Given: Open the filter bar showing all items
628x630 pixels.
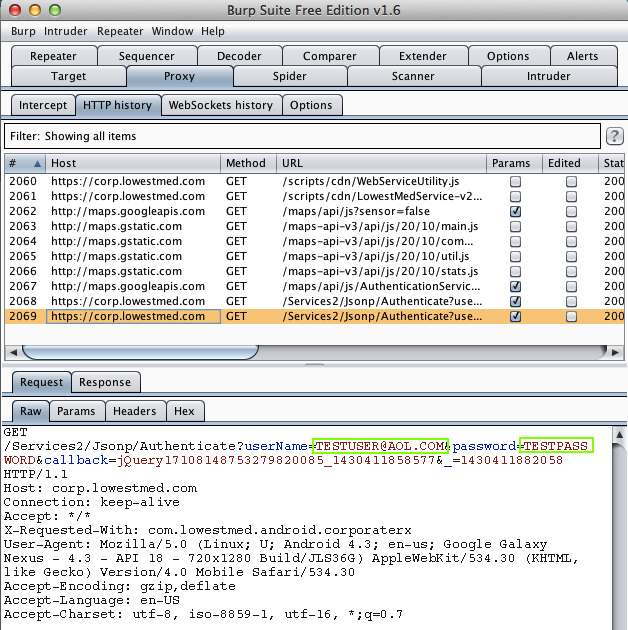Looking at the screenshot, I should point(300,136).
